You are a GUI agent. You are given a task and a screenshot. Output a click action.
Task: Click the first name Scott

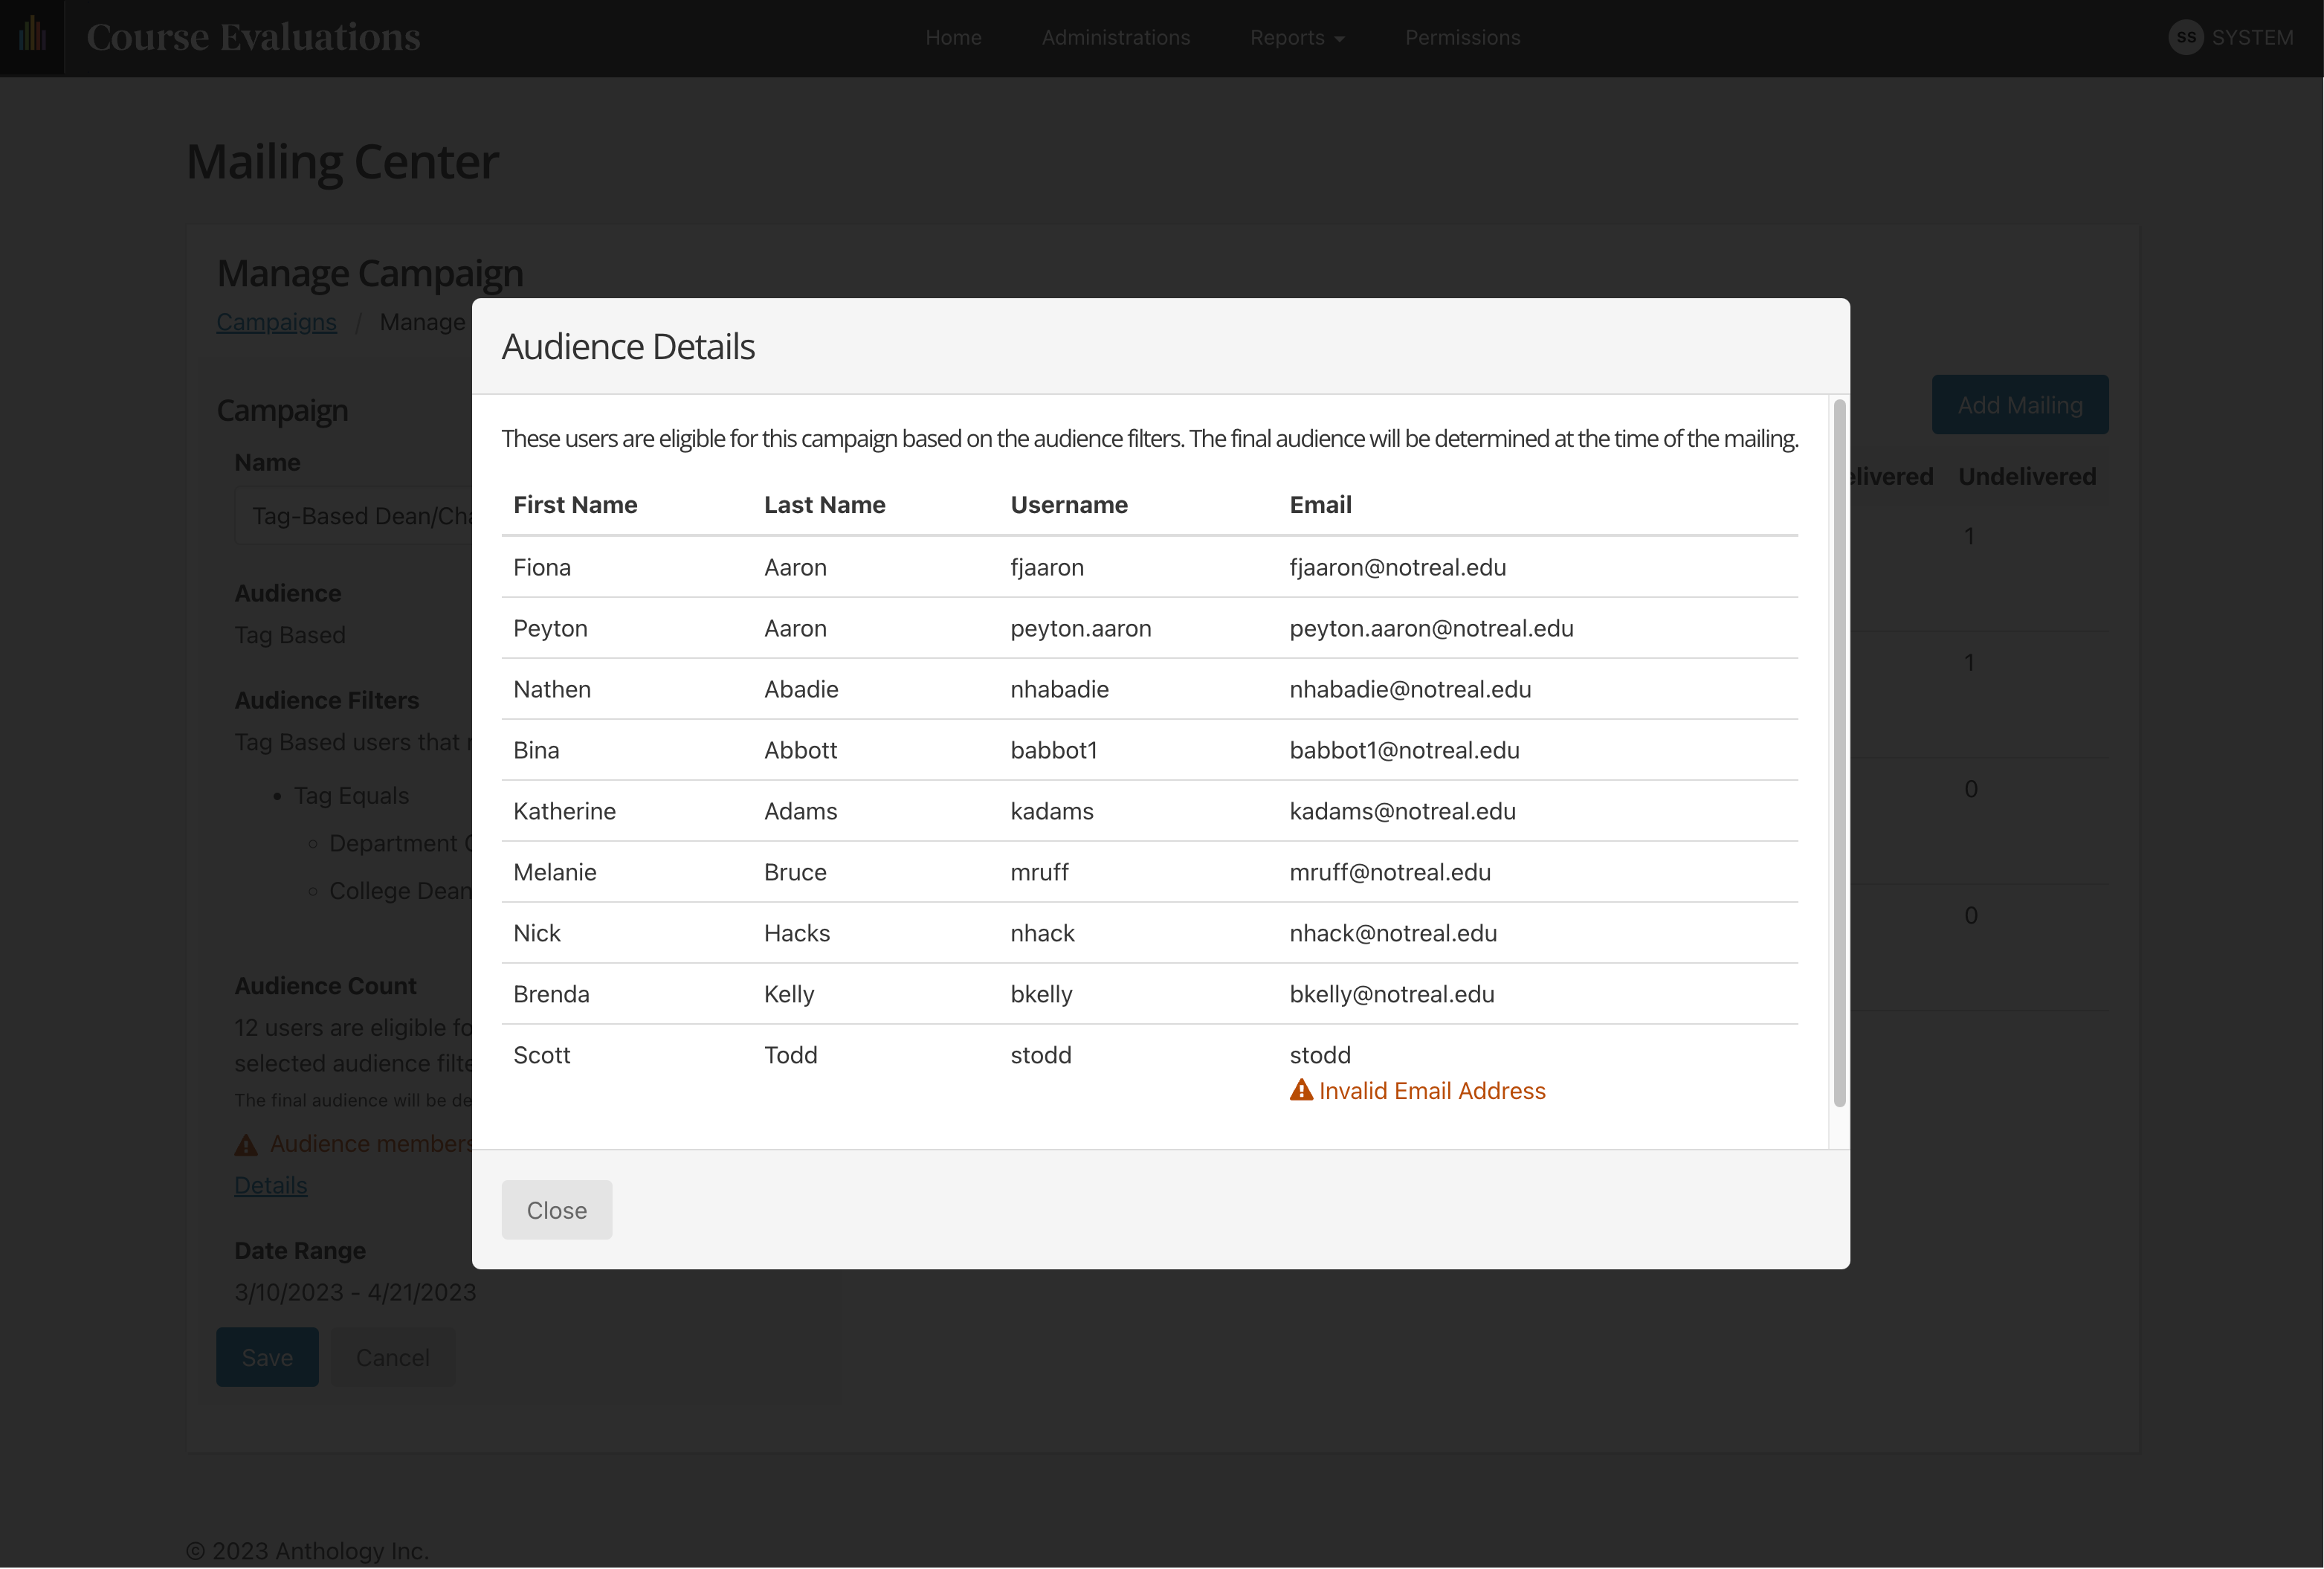(542, 1056)
